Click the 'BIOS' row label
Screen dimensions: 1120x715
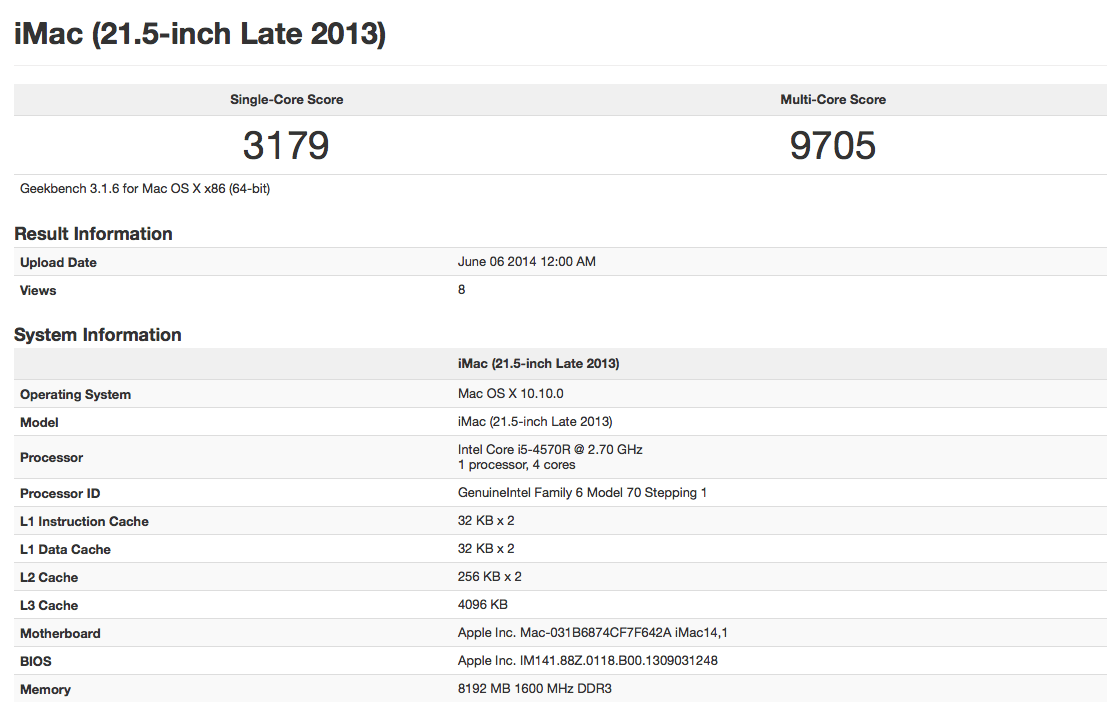pos(36,661)
